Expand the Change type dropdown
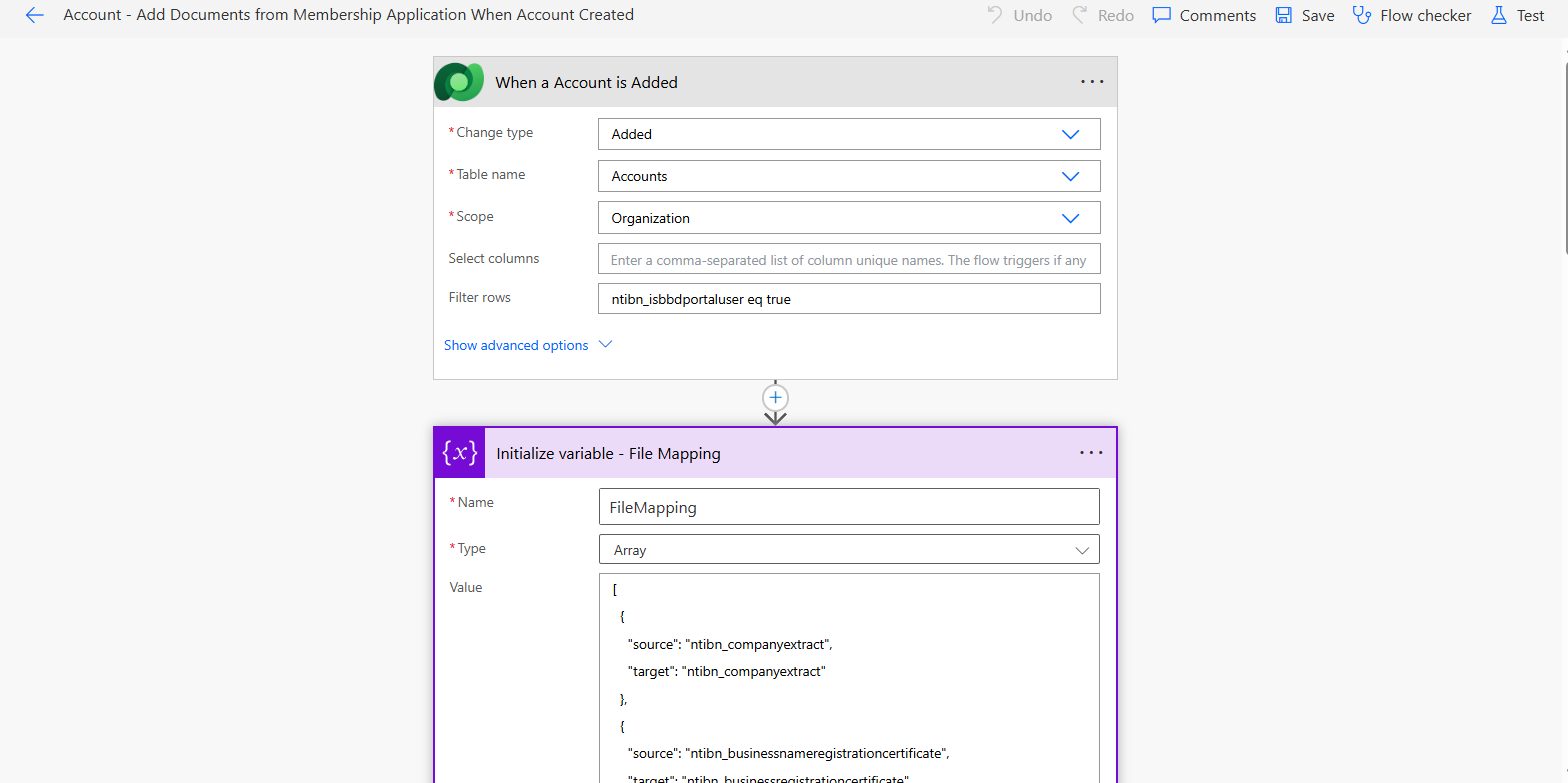 point(1070,134)
